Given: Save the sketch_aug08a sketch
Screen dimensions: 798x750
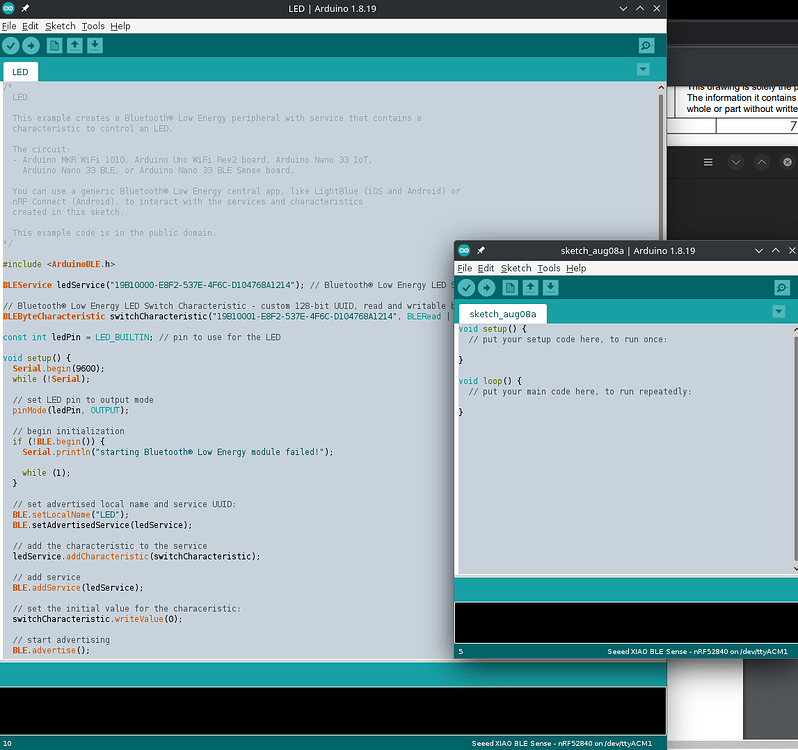Looking at the screenshot, I should (x=550, y=288).
